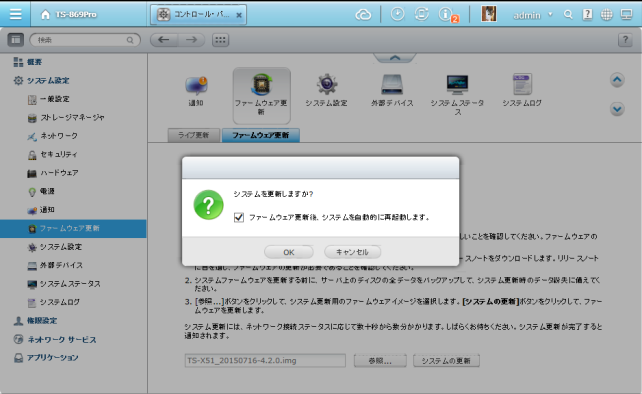Open background tasks clock icon
This screenshot has width=642, height=394.
pyautogui.click(x=397, y=14)
